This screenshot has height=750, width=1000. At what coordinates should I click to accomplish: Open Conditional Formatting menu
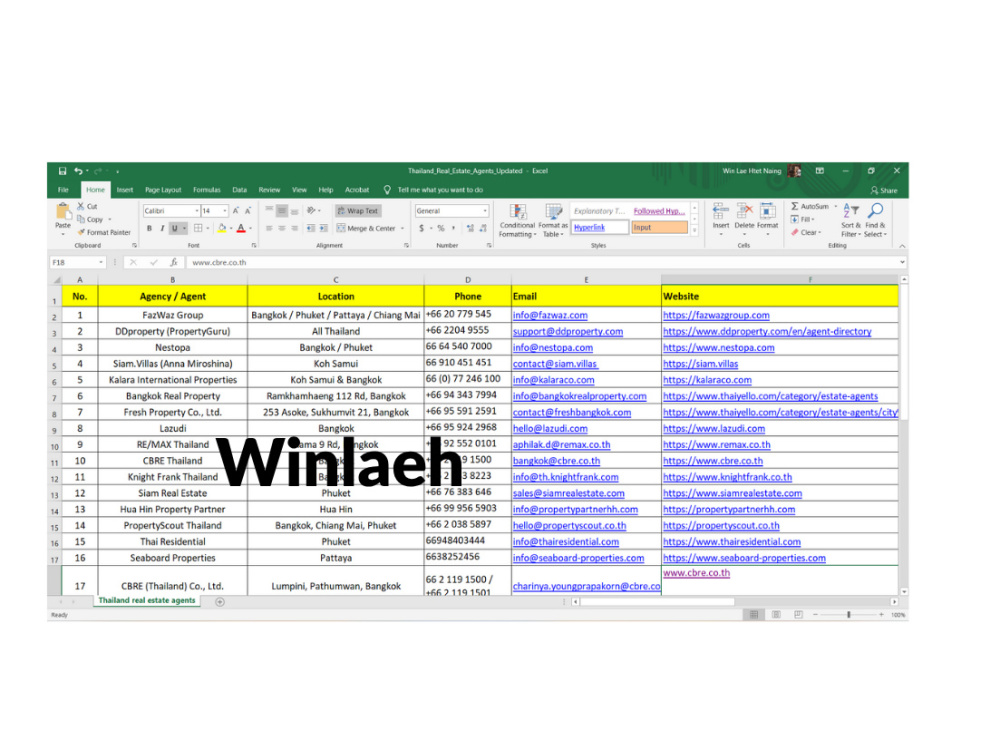(x=517, y=221)
